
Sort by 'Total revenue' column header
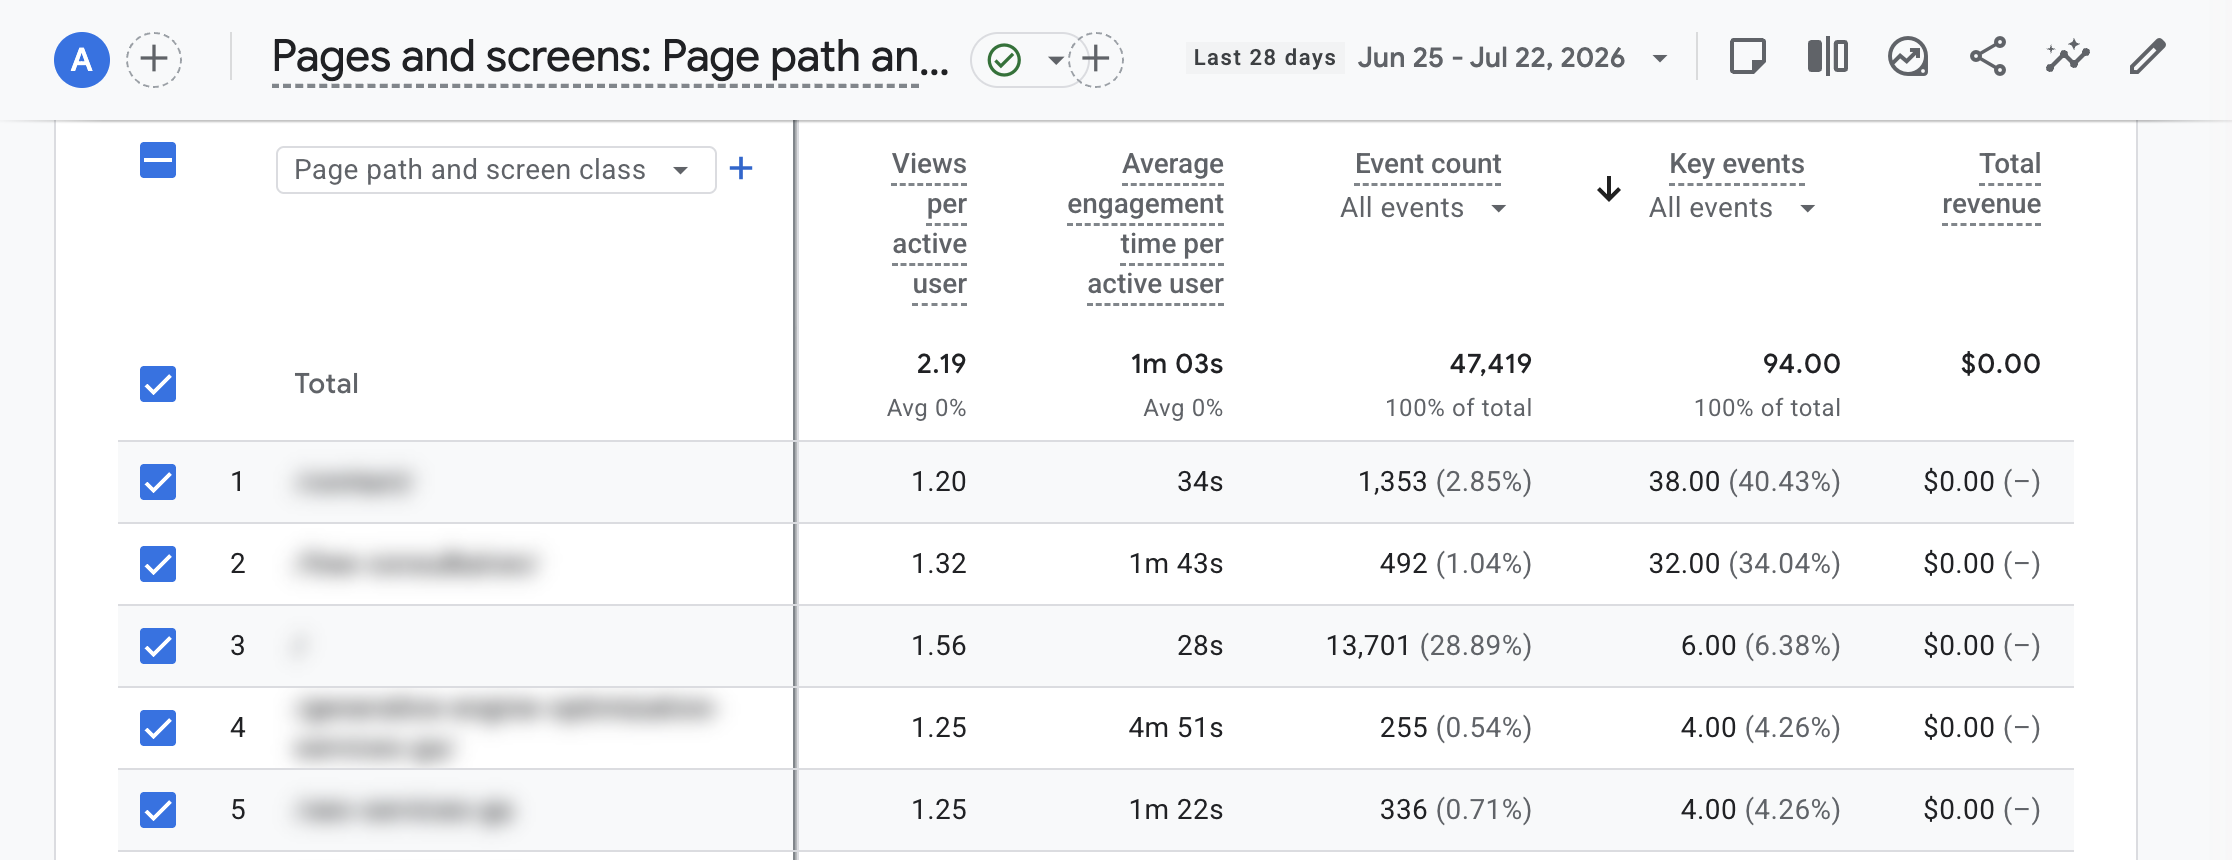(1991, 184)
